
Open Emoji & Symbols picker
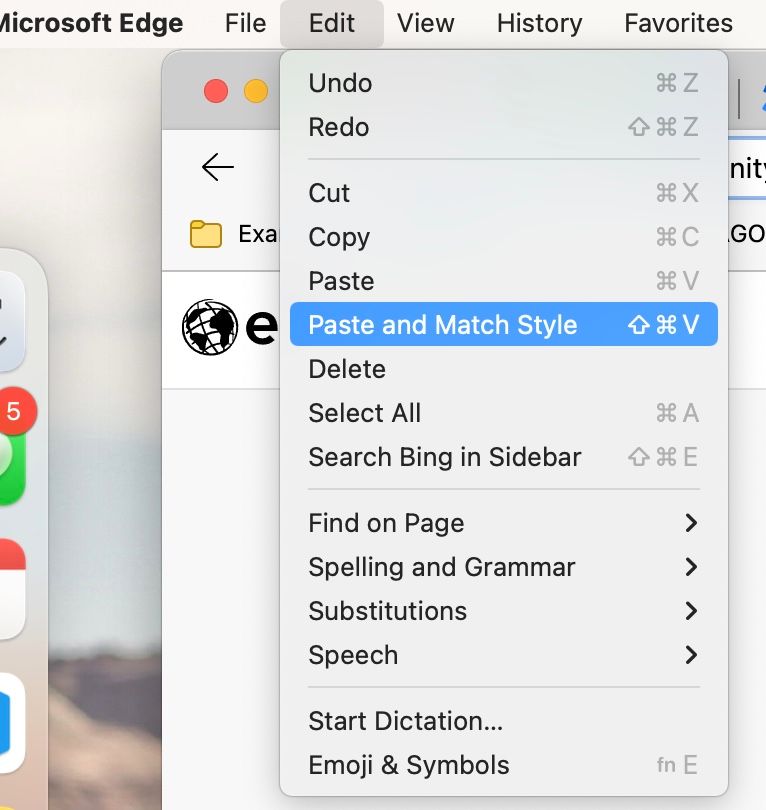coord(504,765)
